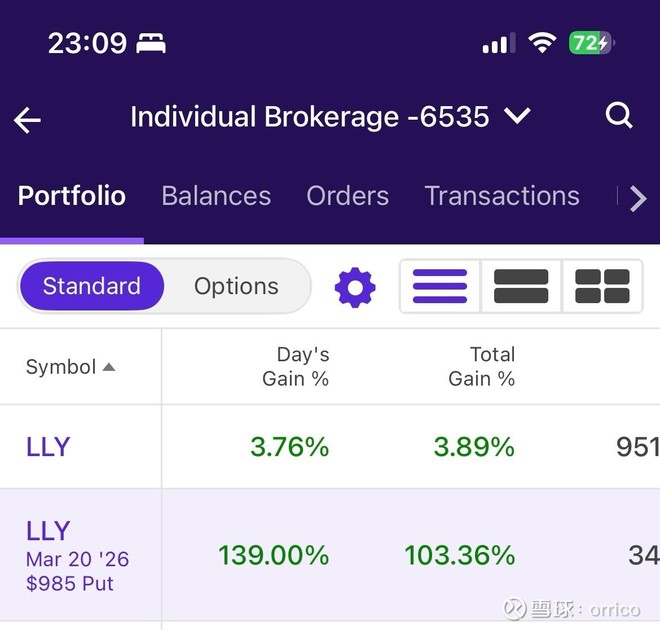Tap the back arrow icon
Viewport: 660px width, 630px height.
tap(27, 121)
